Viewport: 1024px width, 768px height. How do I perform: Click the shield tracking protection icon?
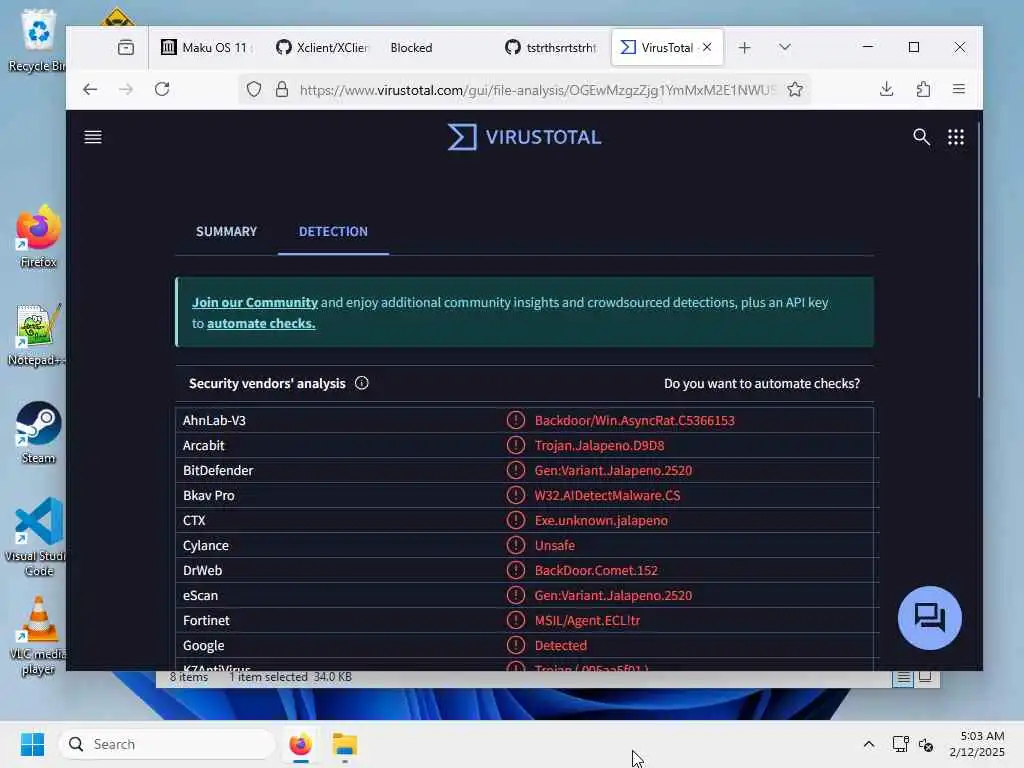[x=253, y=89]
